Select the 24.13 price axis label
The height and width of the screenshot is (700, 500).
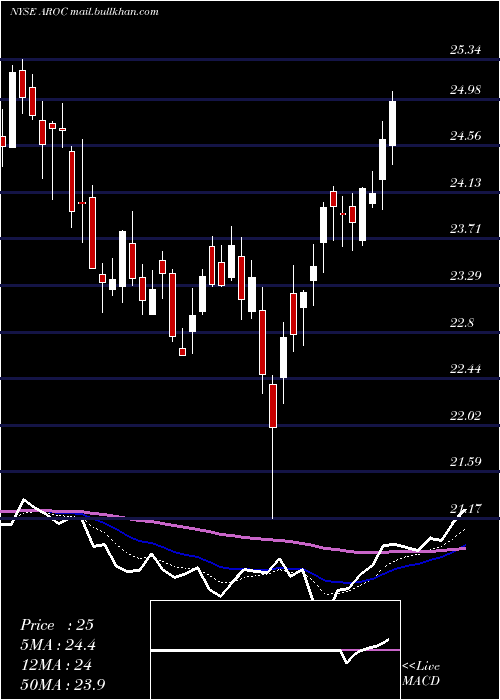click(466, 183)
